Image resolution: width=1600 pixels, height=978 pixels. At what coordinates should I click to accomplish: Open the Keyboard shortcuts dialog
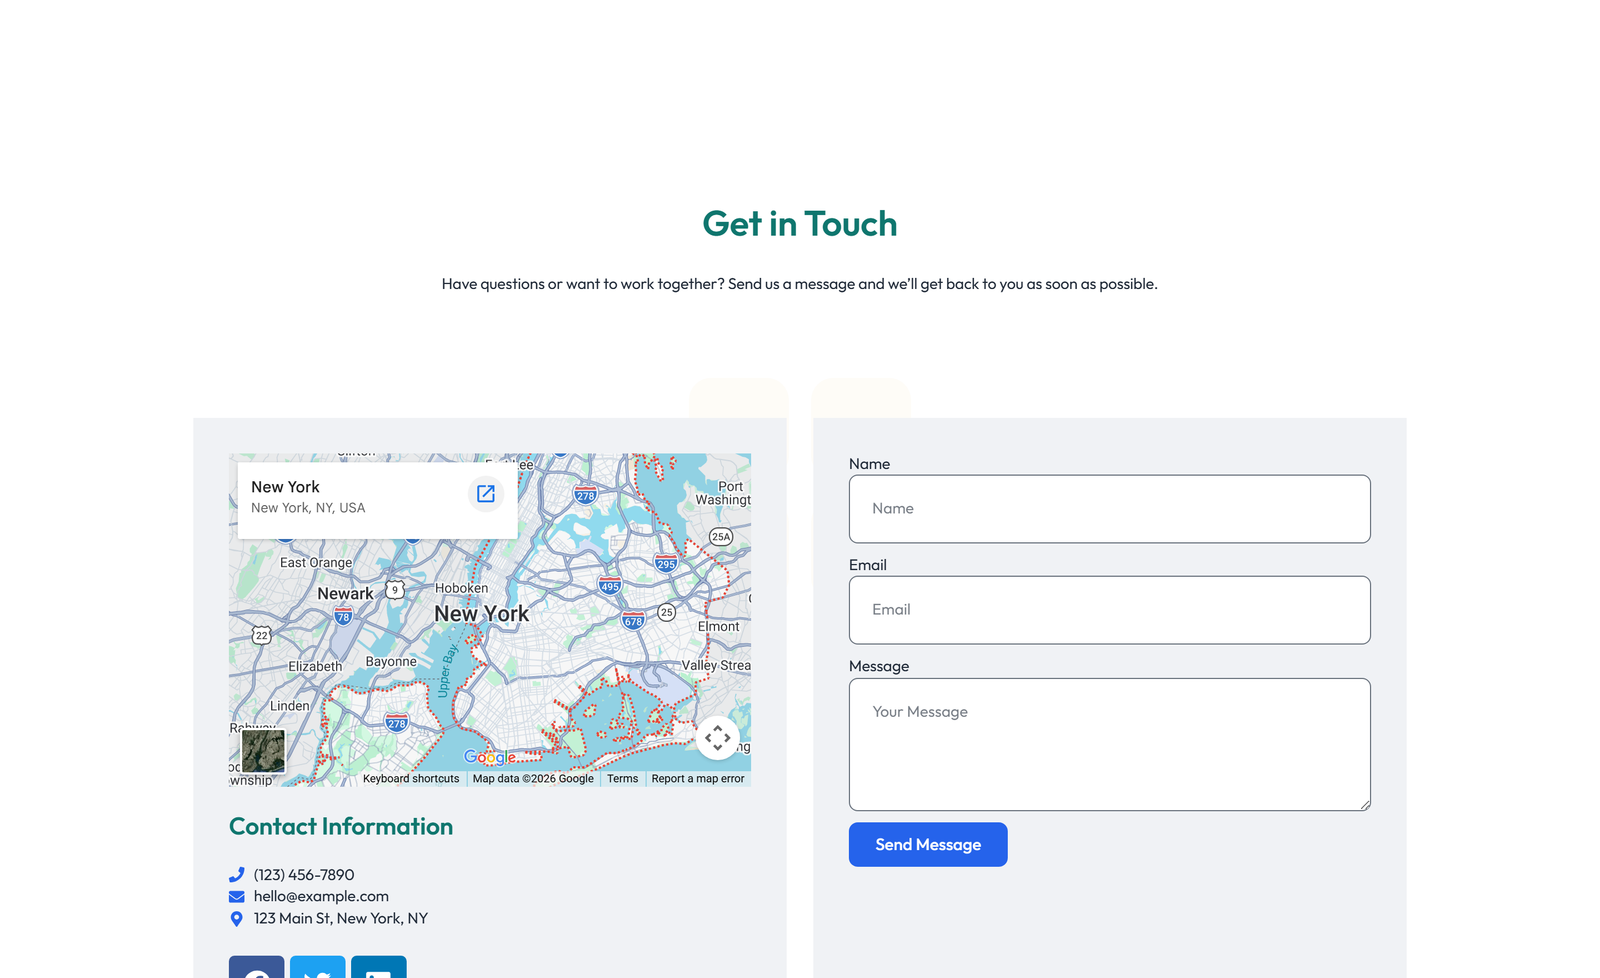tap(410, 778)
